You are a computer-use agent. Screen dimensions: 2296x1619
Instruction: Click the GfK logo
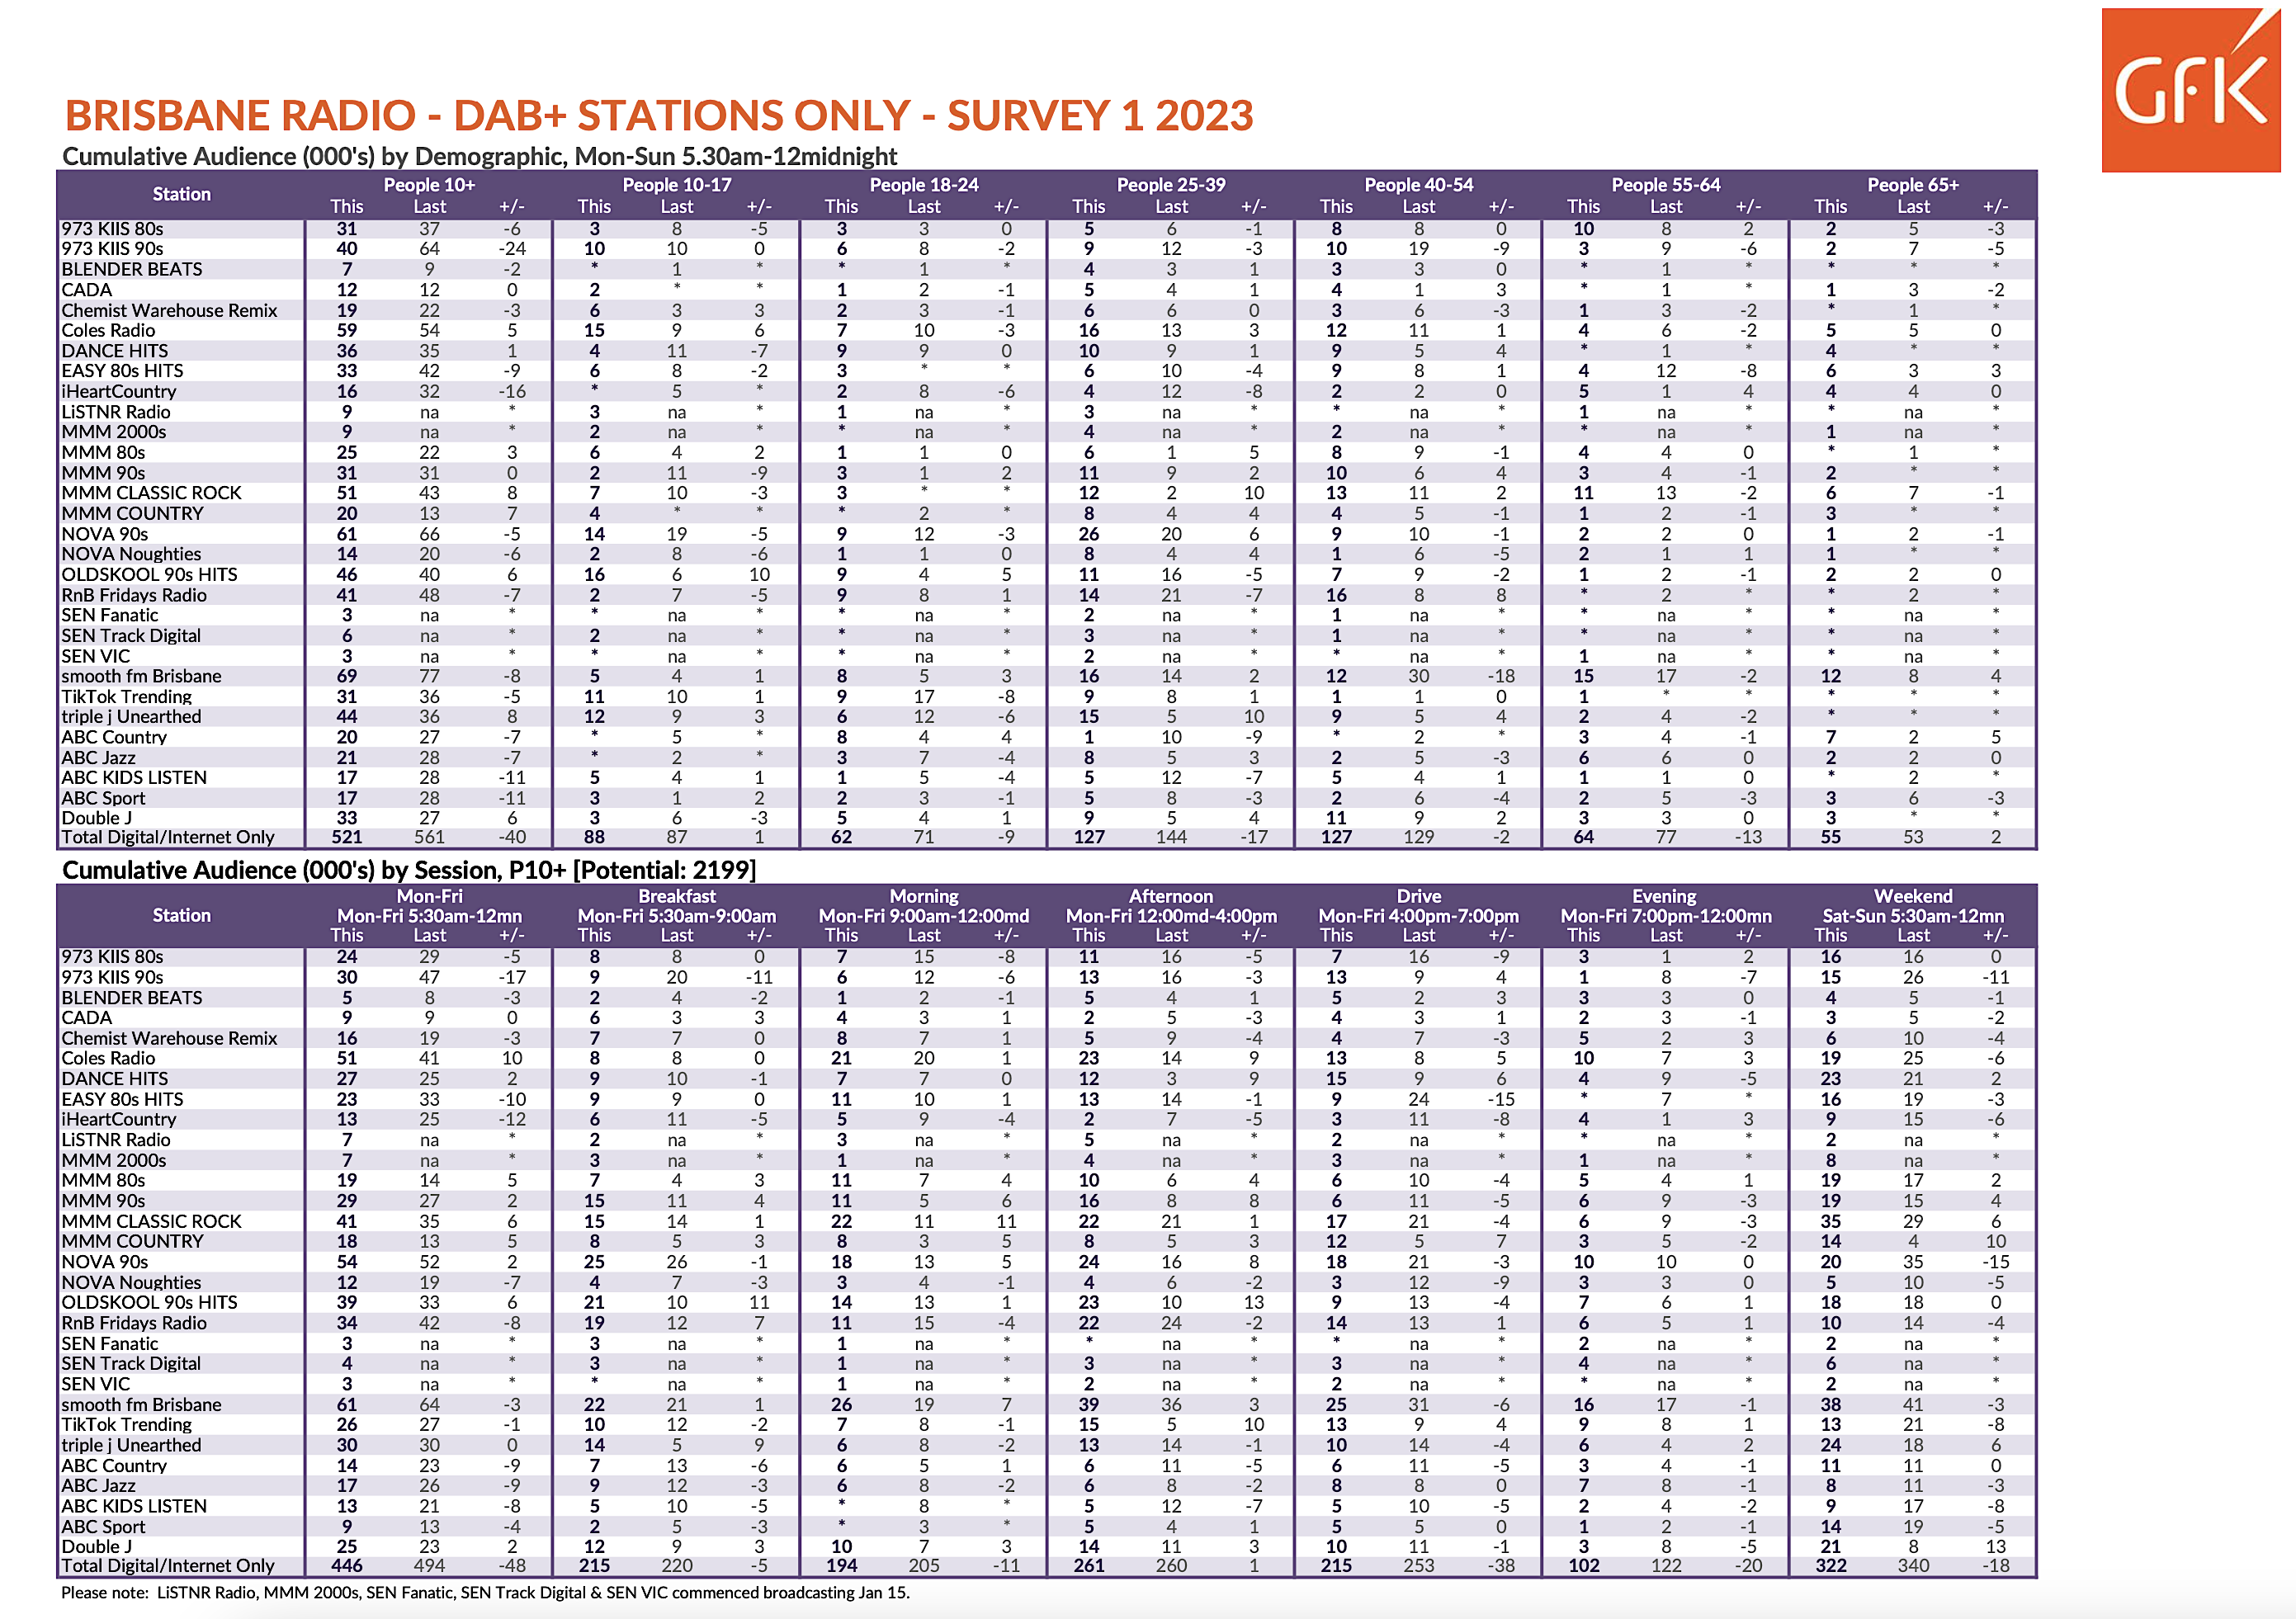coord(2190,90)
